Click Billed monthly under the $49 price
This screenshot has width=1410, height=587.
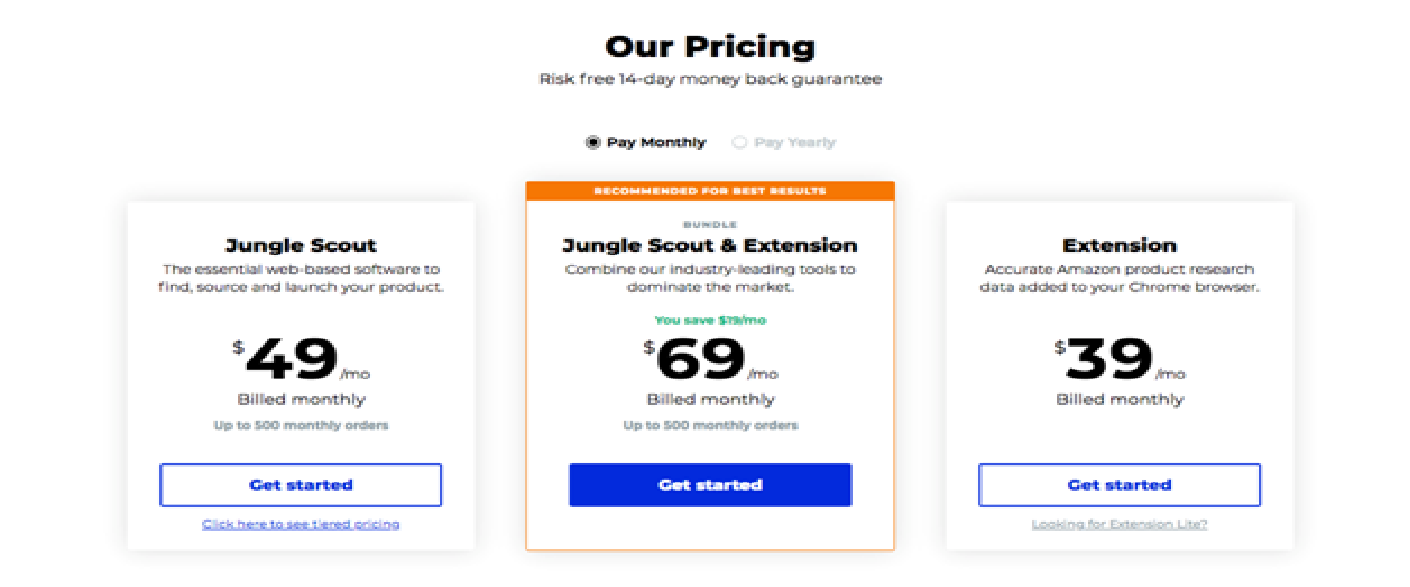coord(301,400)
